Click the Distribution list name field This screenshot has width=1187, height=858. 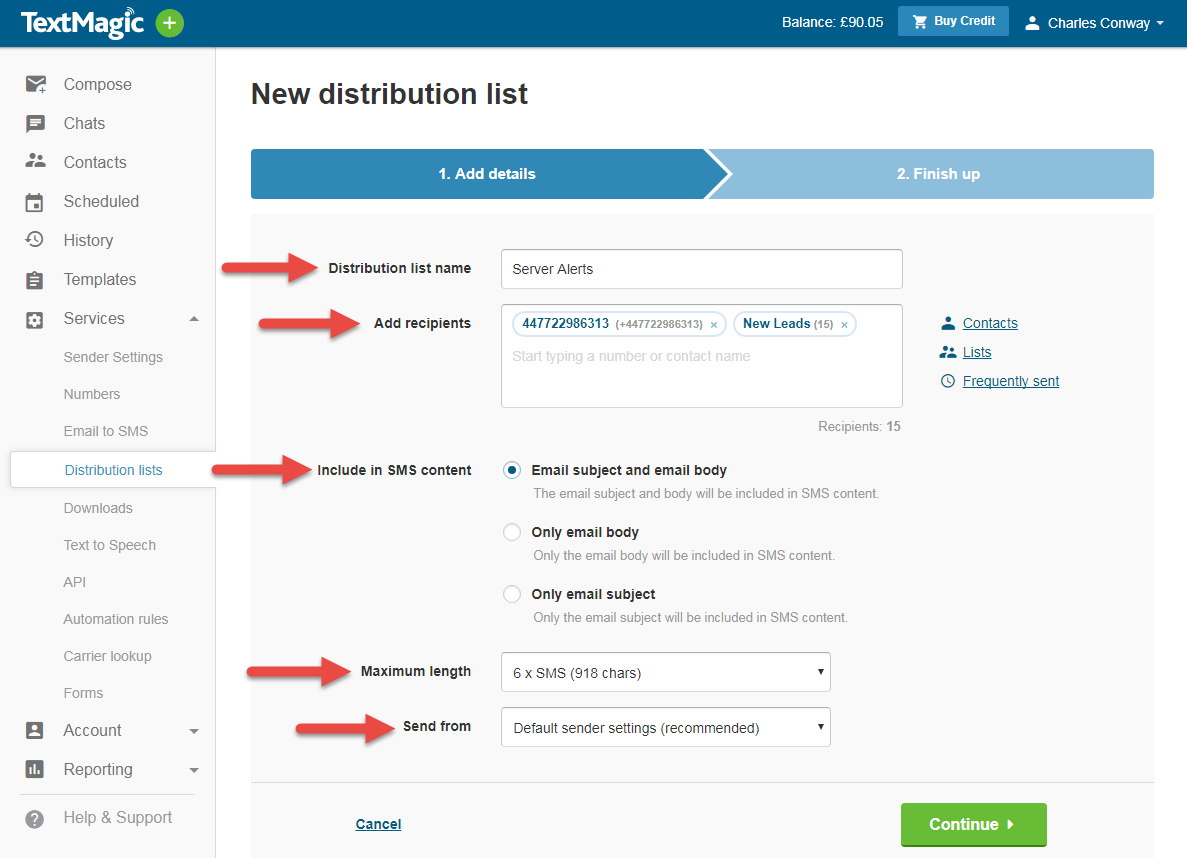701,269
